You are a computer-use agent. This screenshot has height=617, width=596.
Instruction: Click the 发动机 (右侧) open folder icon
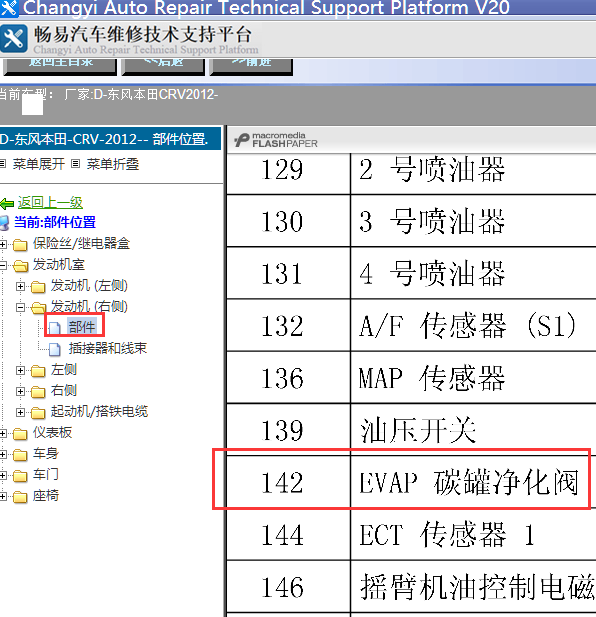point(39,308)
